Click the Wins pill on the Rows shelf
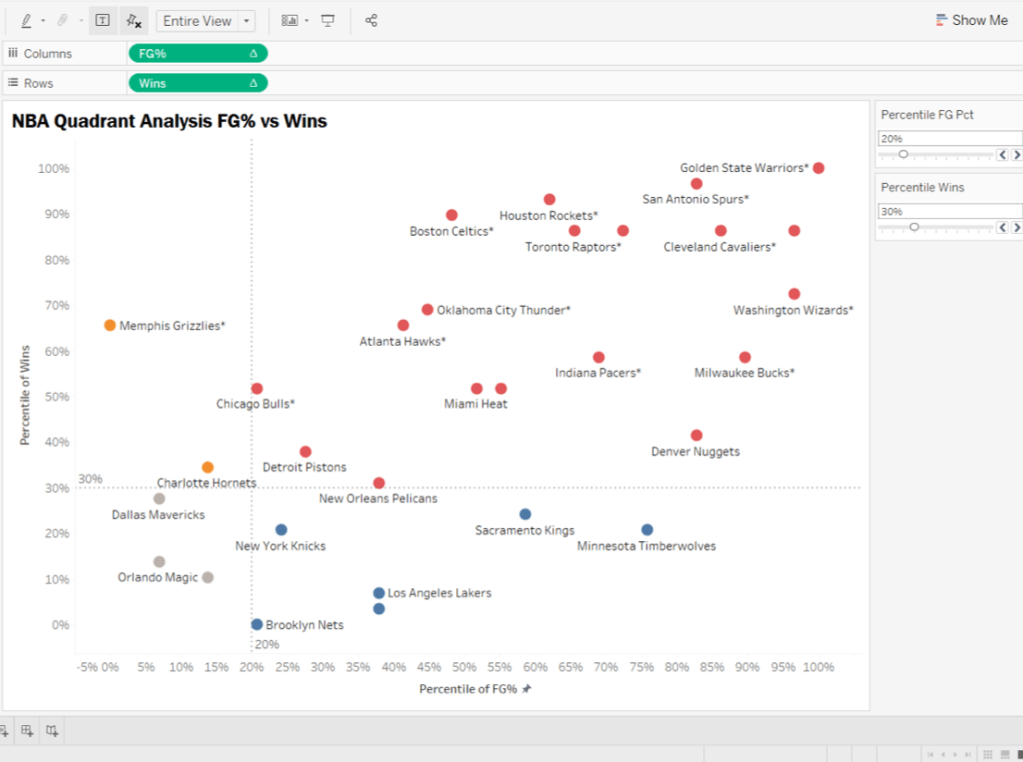The image size is (1023, 762). [197, 82]
